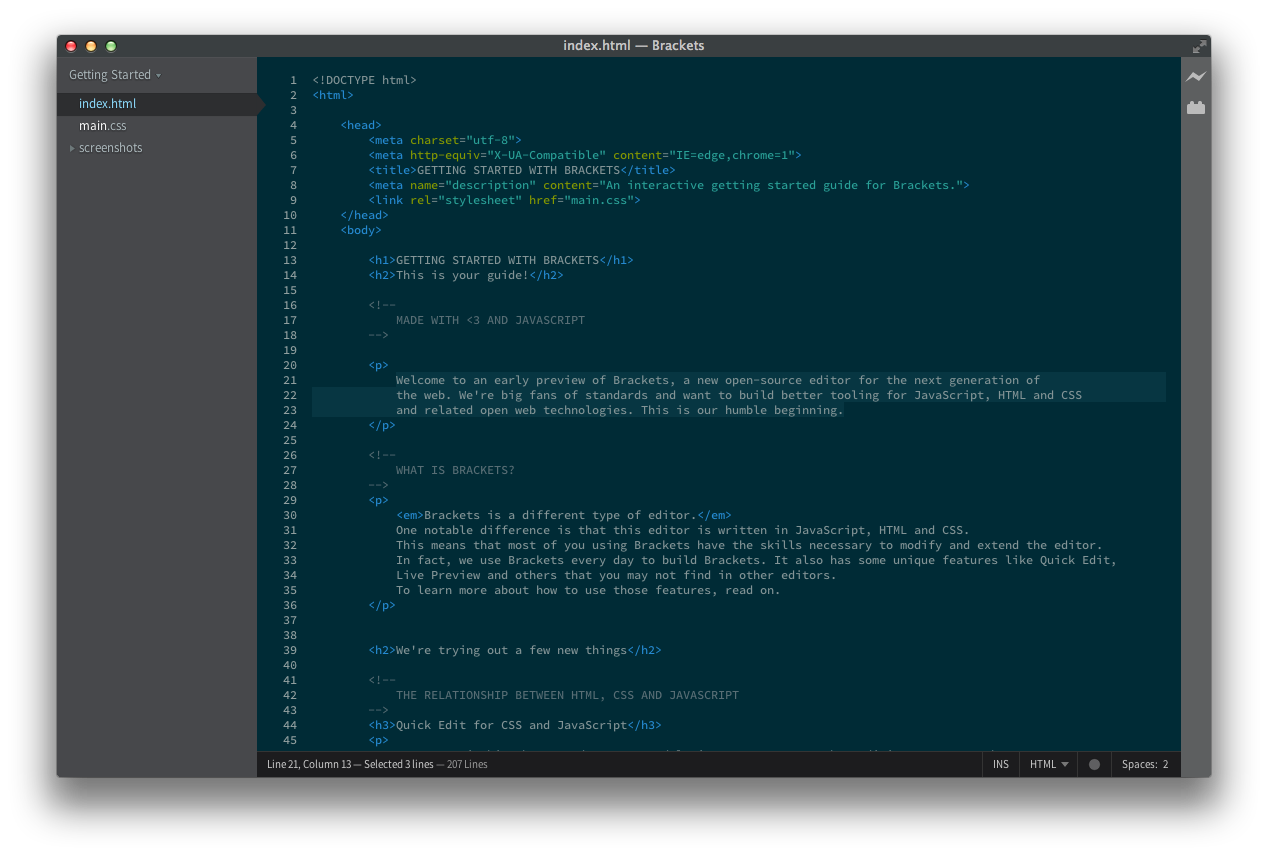Click the line 'To learn more about how'
Screen dimensions: 1268x856
pos(588,590)
